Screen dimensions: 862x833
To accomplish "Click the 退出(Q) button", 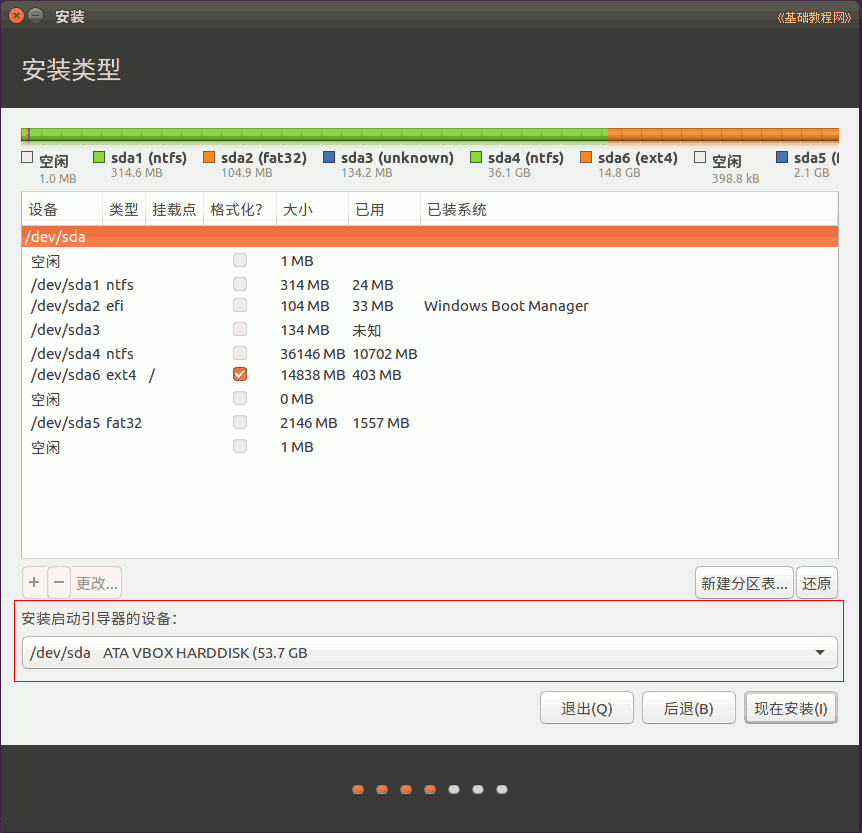I will point(586,708).
